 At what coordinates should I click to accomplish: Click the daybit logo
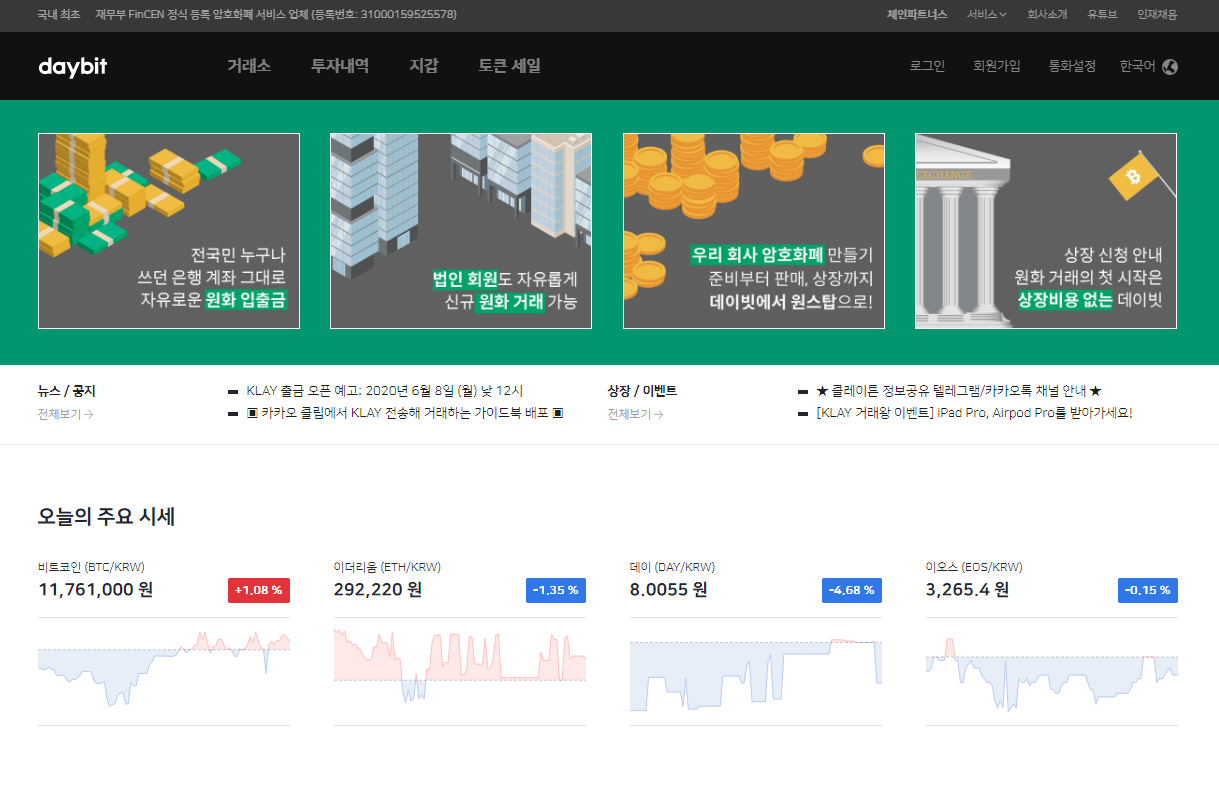click(73, 66)
